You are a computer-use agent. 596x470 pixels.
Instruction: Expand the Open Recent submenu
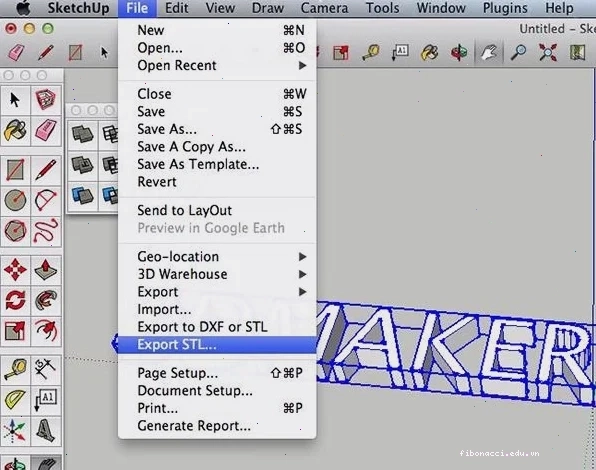pos(217,65)
